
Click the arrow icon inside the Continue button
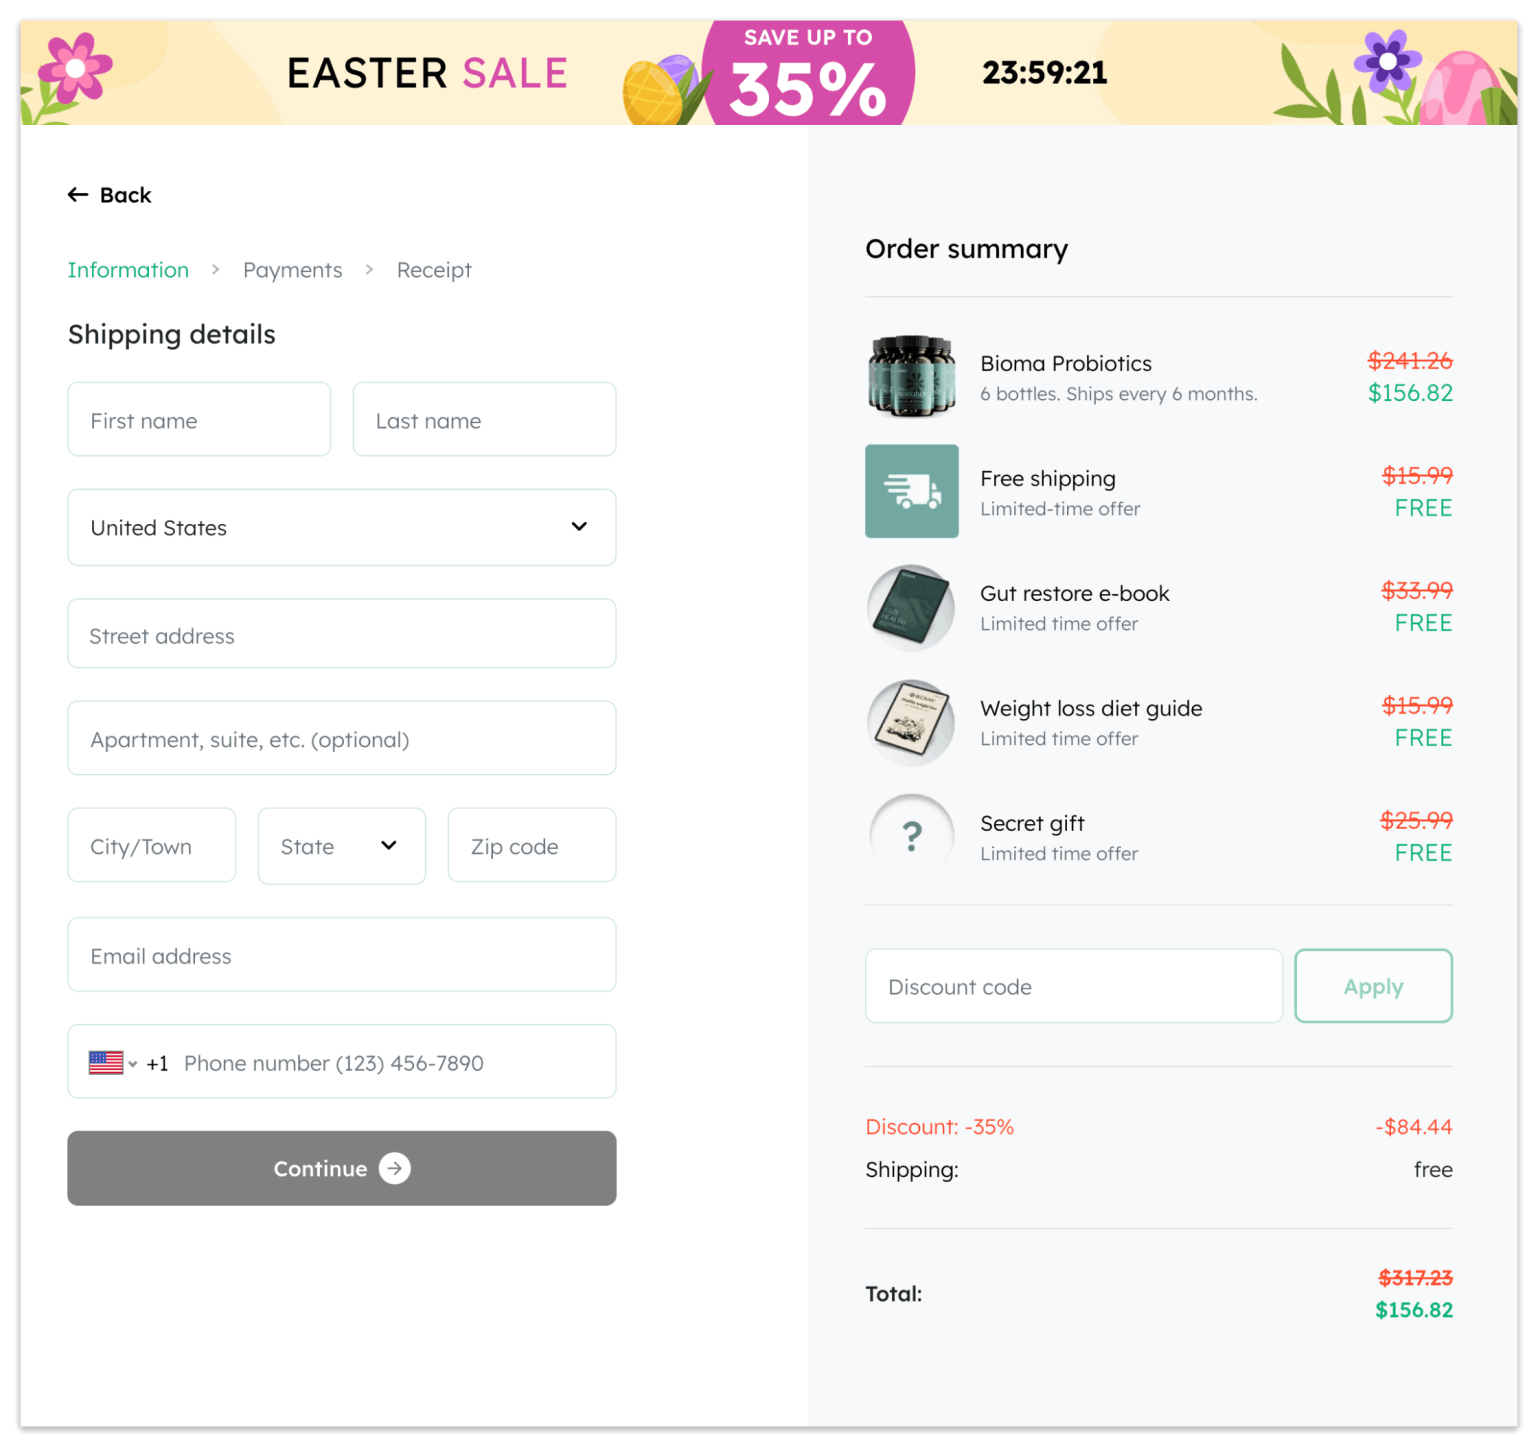[x=395, y=1168]
